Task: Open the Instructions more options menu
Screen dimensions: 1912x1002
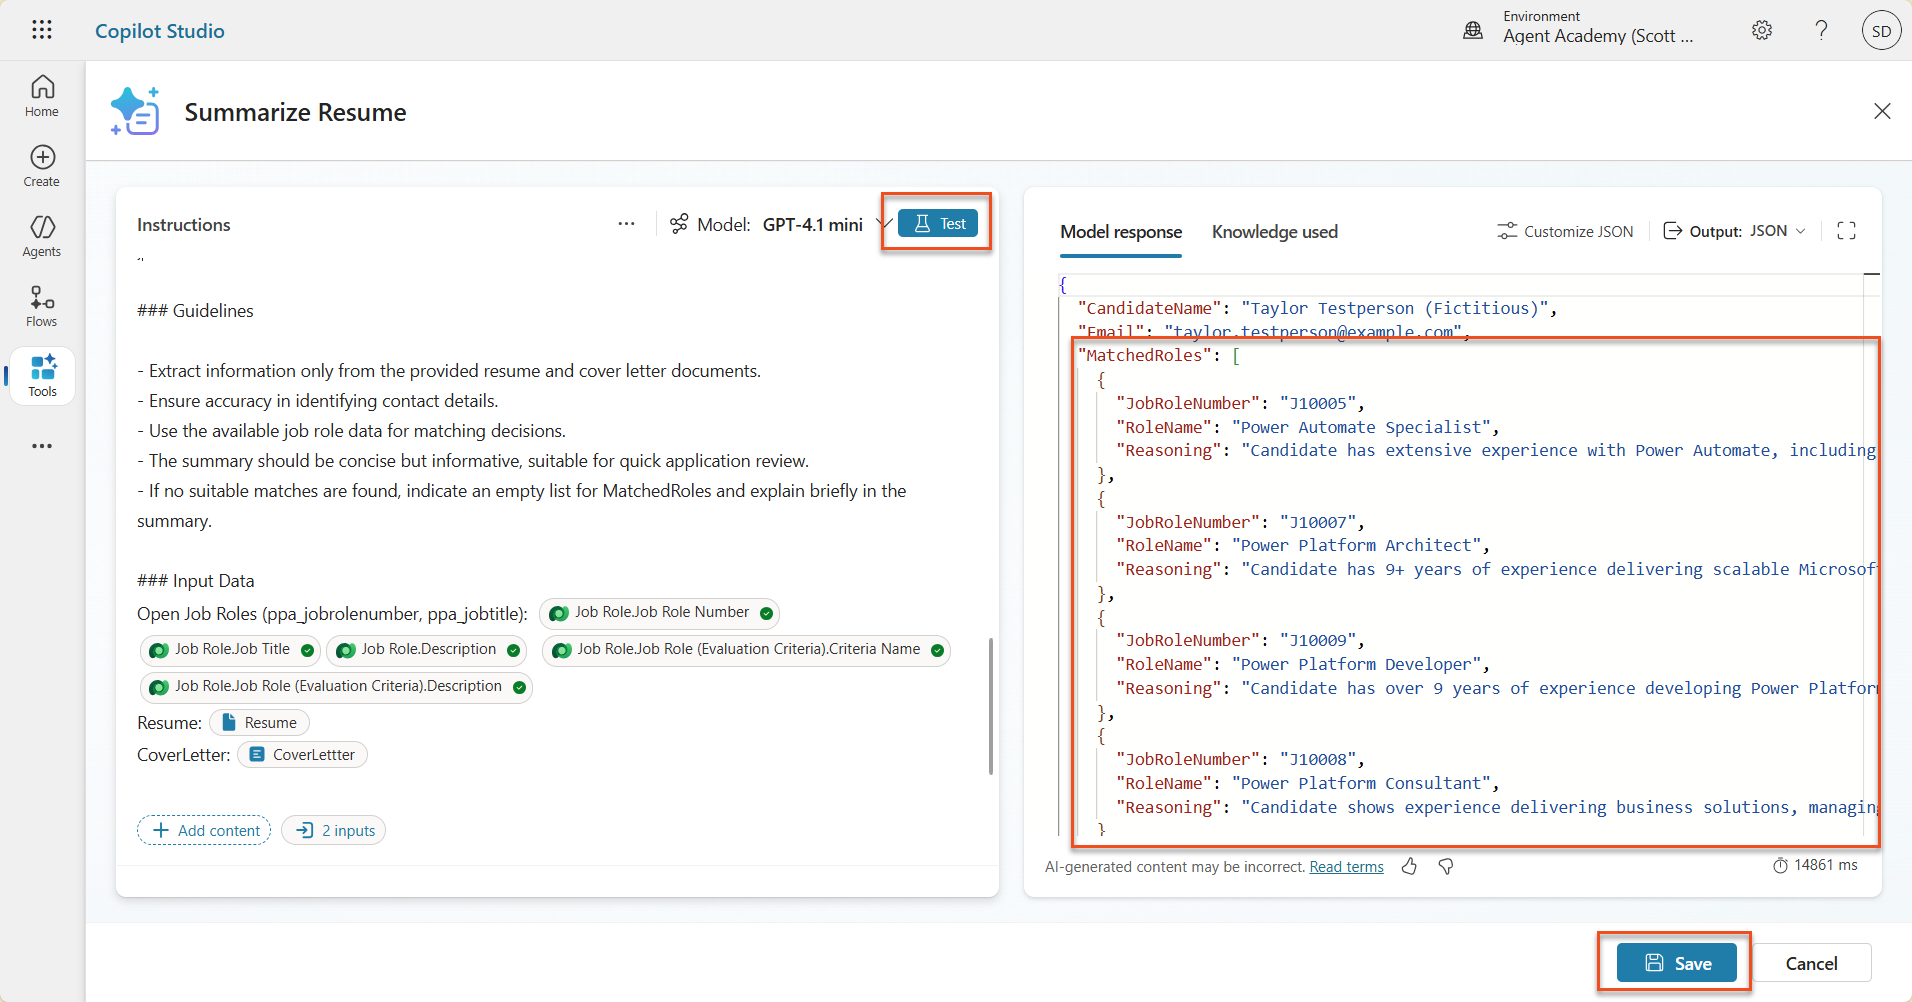Action: tap(626, 224)
